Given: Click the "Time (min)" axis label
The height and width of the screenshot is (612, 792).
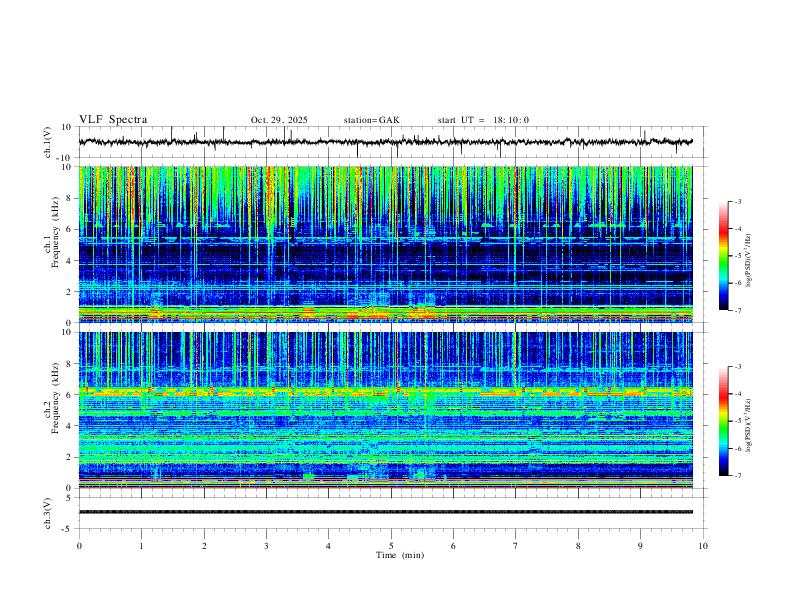Looking at the screenshot, I should [400, 555].
